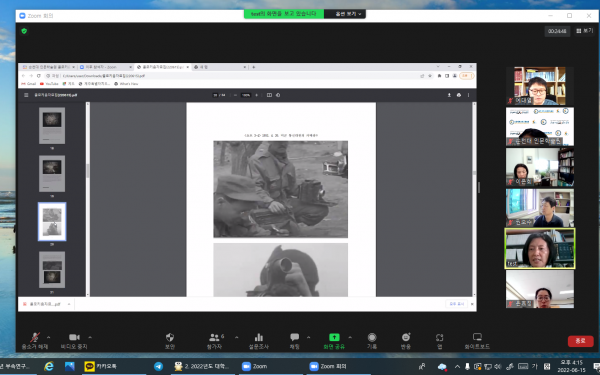Click the PDF page number field
Viewport: 600px width, 375px height.
pyautogui.click(x=215, y=95)
